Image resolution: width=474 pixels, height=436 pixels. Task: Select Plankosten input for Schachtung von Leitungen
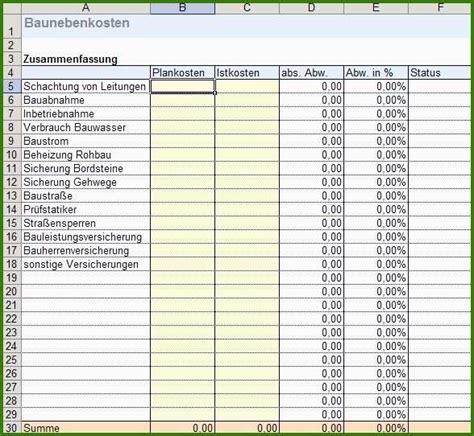[182, 86]
